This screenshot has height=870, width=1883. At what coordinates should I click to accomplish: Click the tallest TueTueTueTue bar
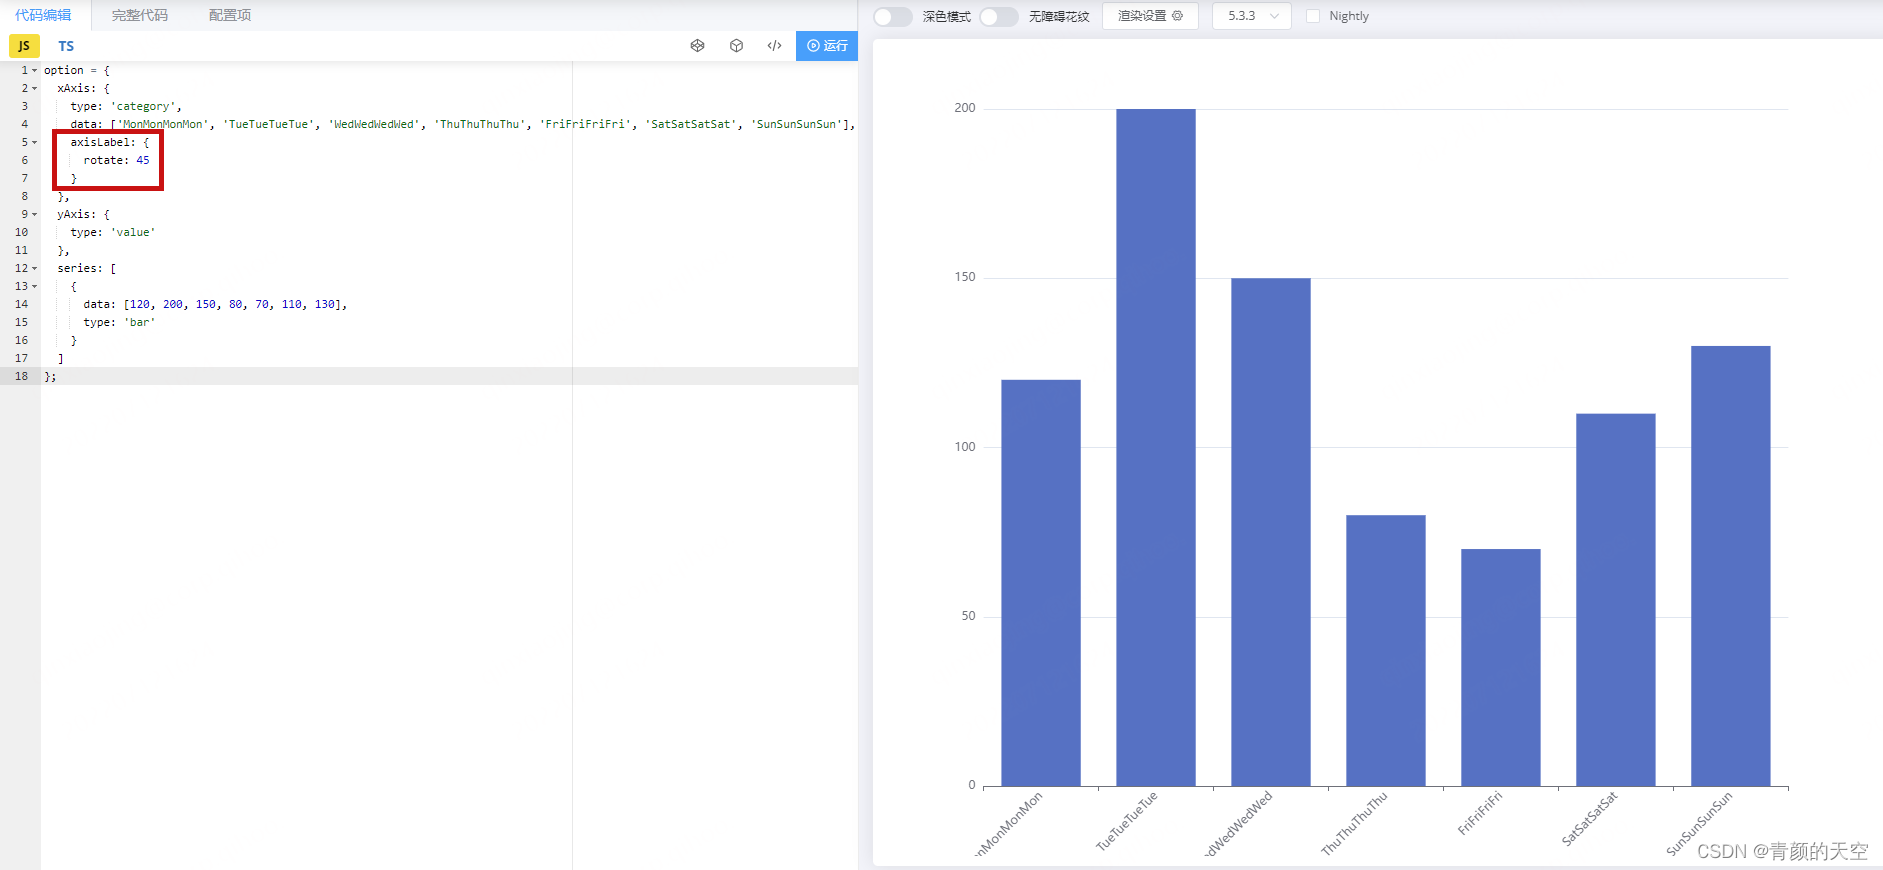(1156, 447)
